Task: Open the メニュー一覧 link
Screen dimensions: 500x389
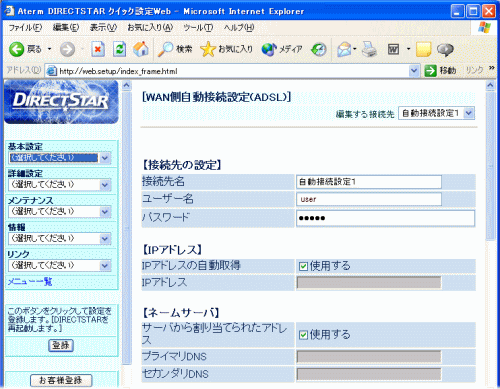Action: (x=30, y=282)
